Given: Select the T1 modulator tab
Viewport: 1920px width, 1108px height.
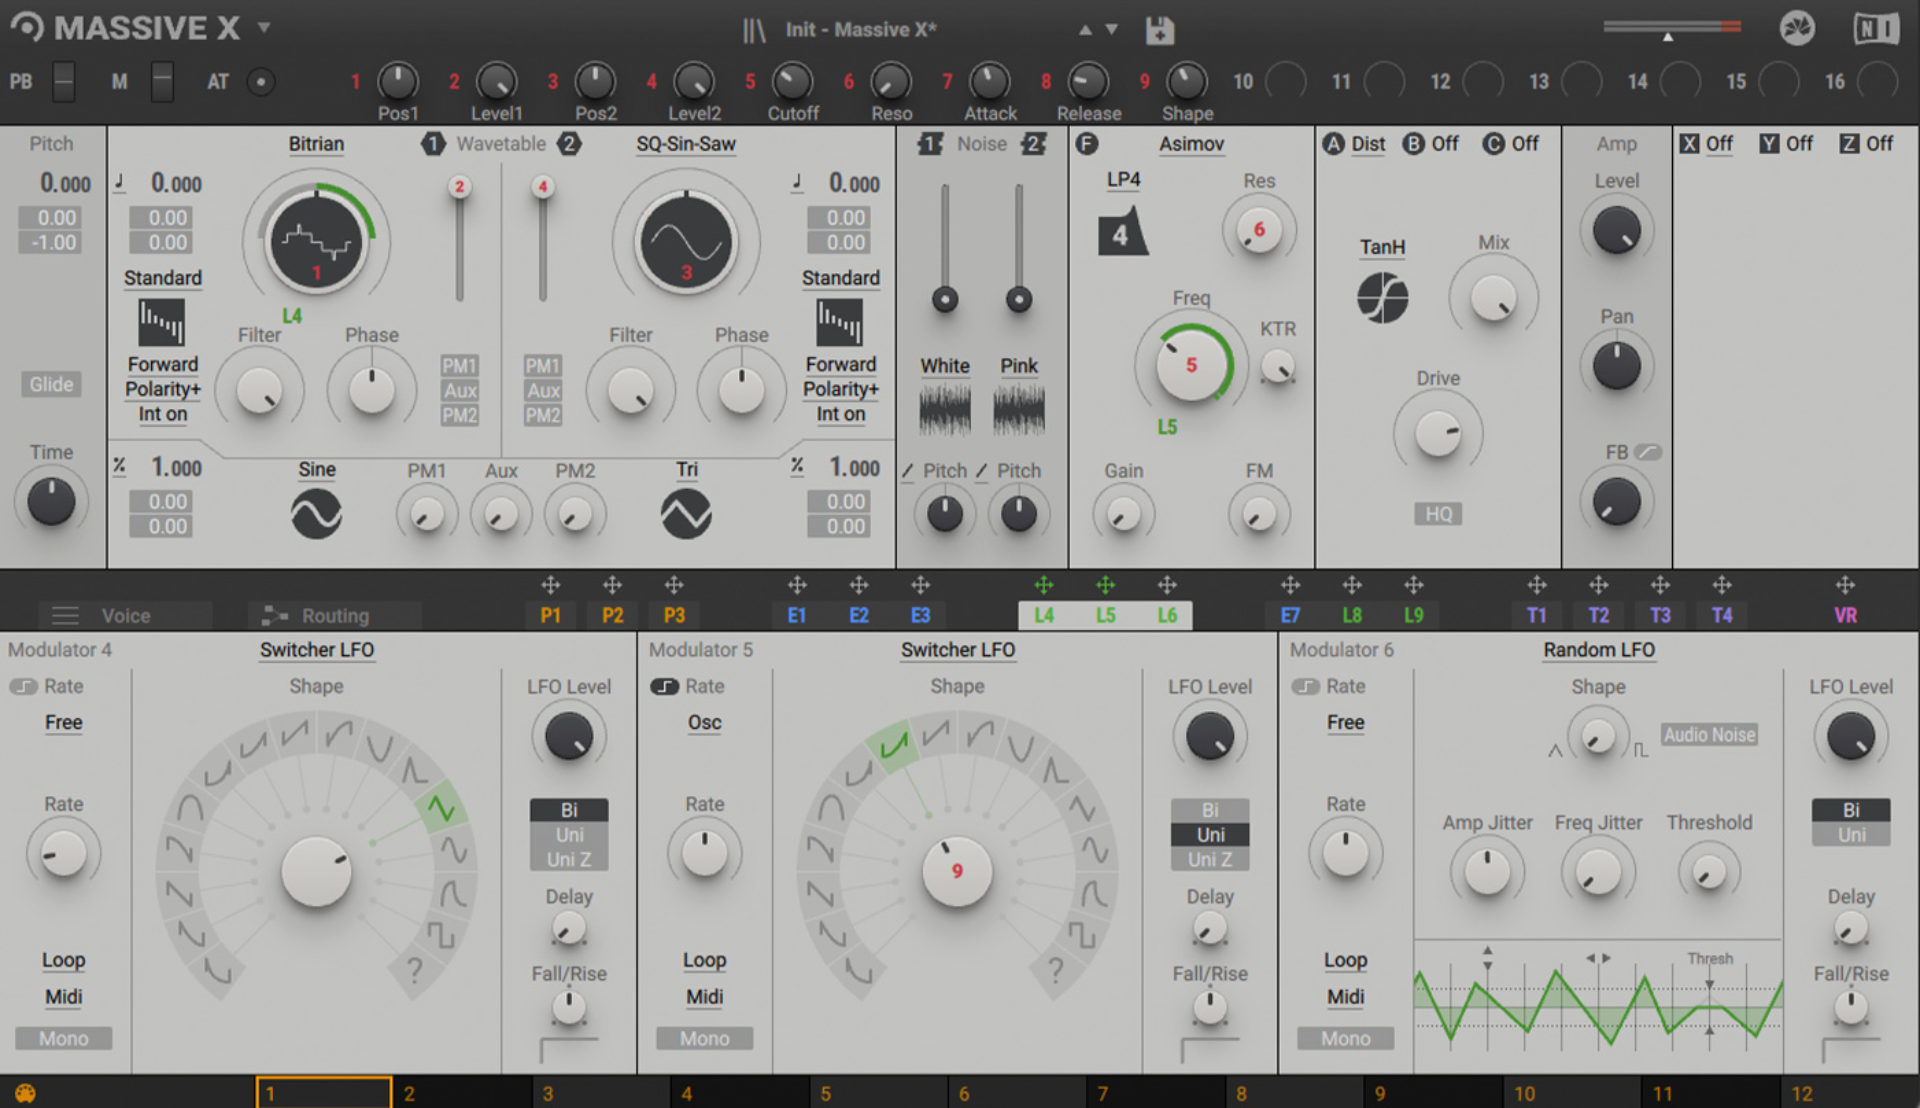Looking at the screenshot, I should 1537,615.
